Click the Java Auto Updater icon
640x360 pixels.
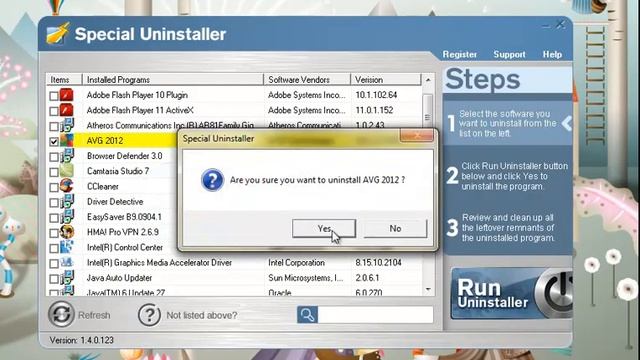point(67,278)
